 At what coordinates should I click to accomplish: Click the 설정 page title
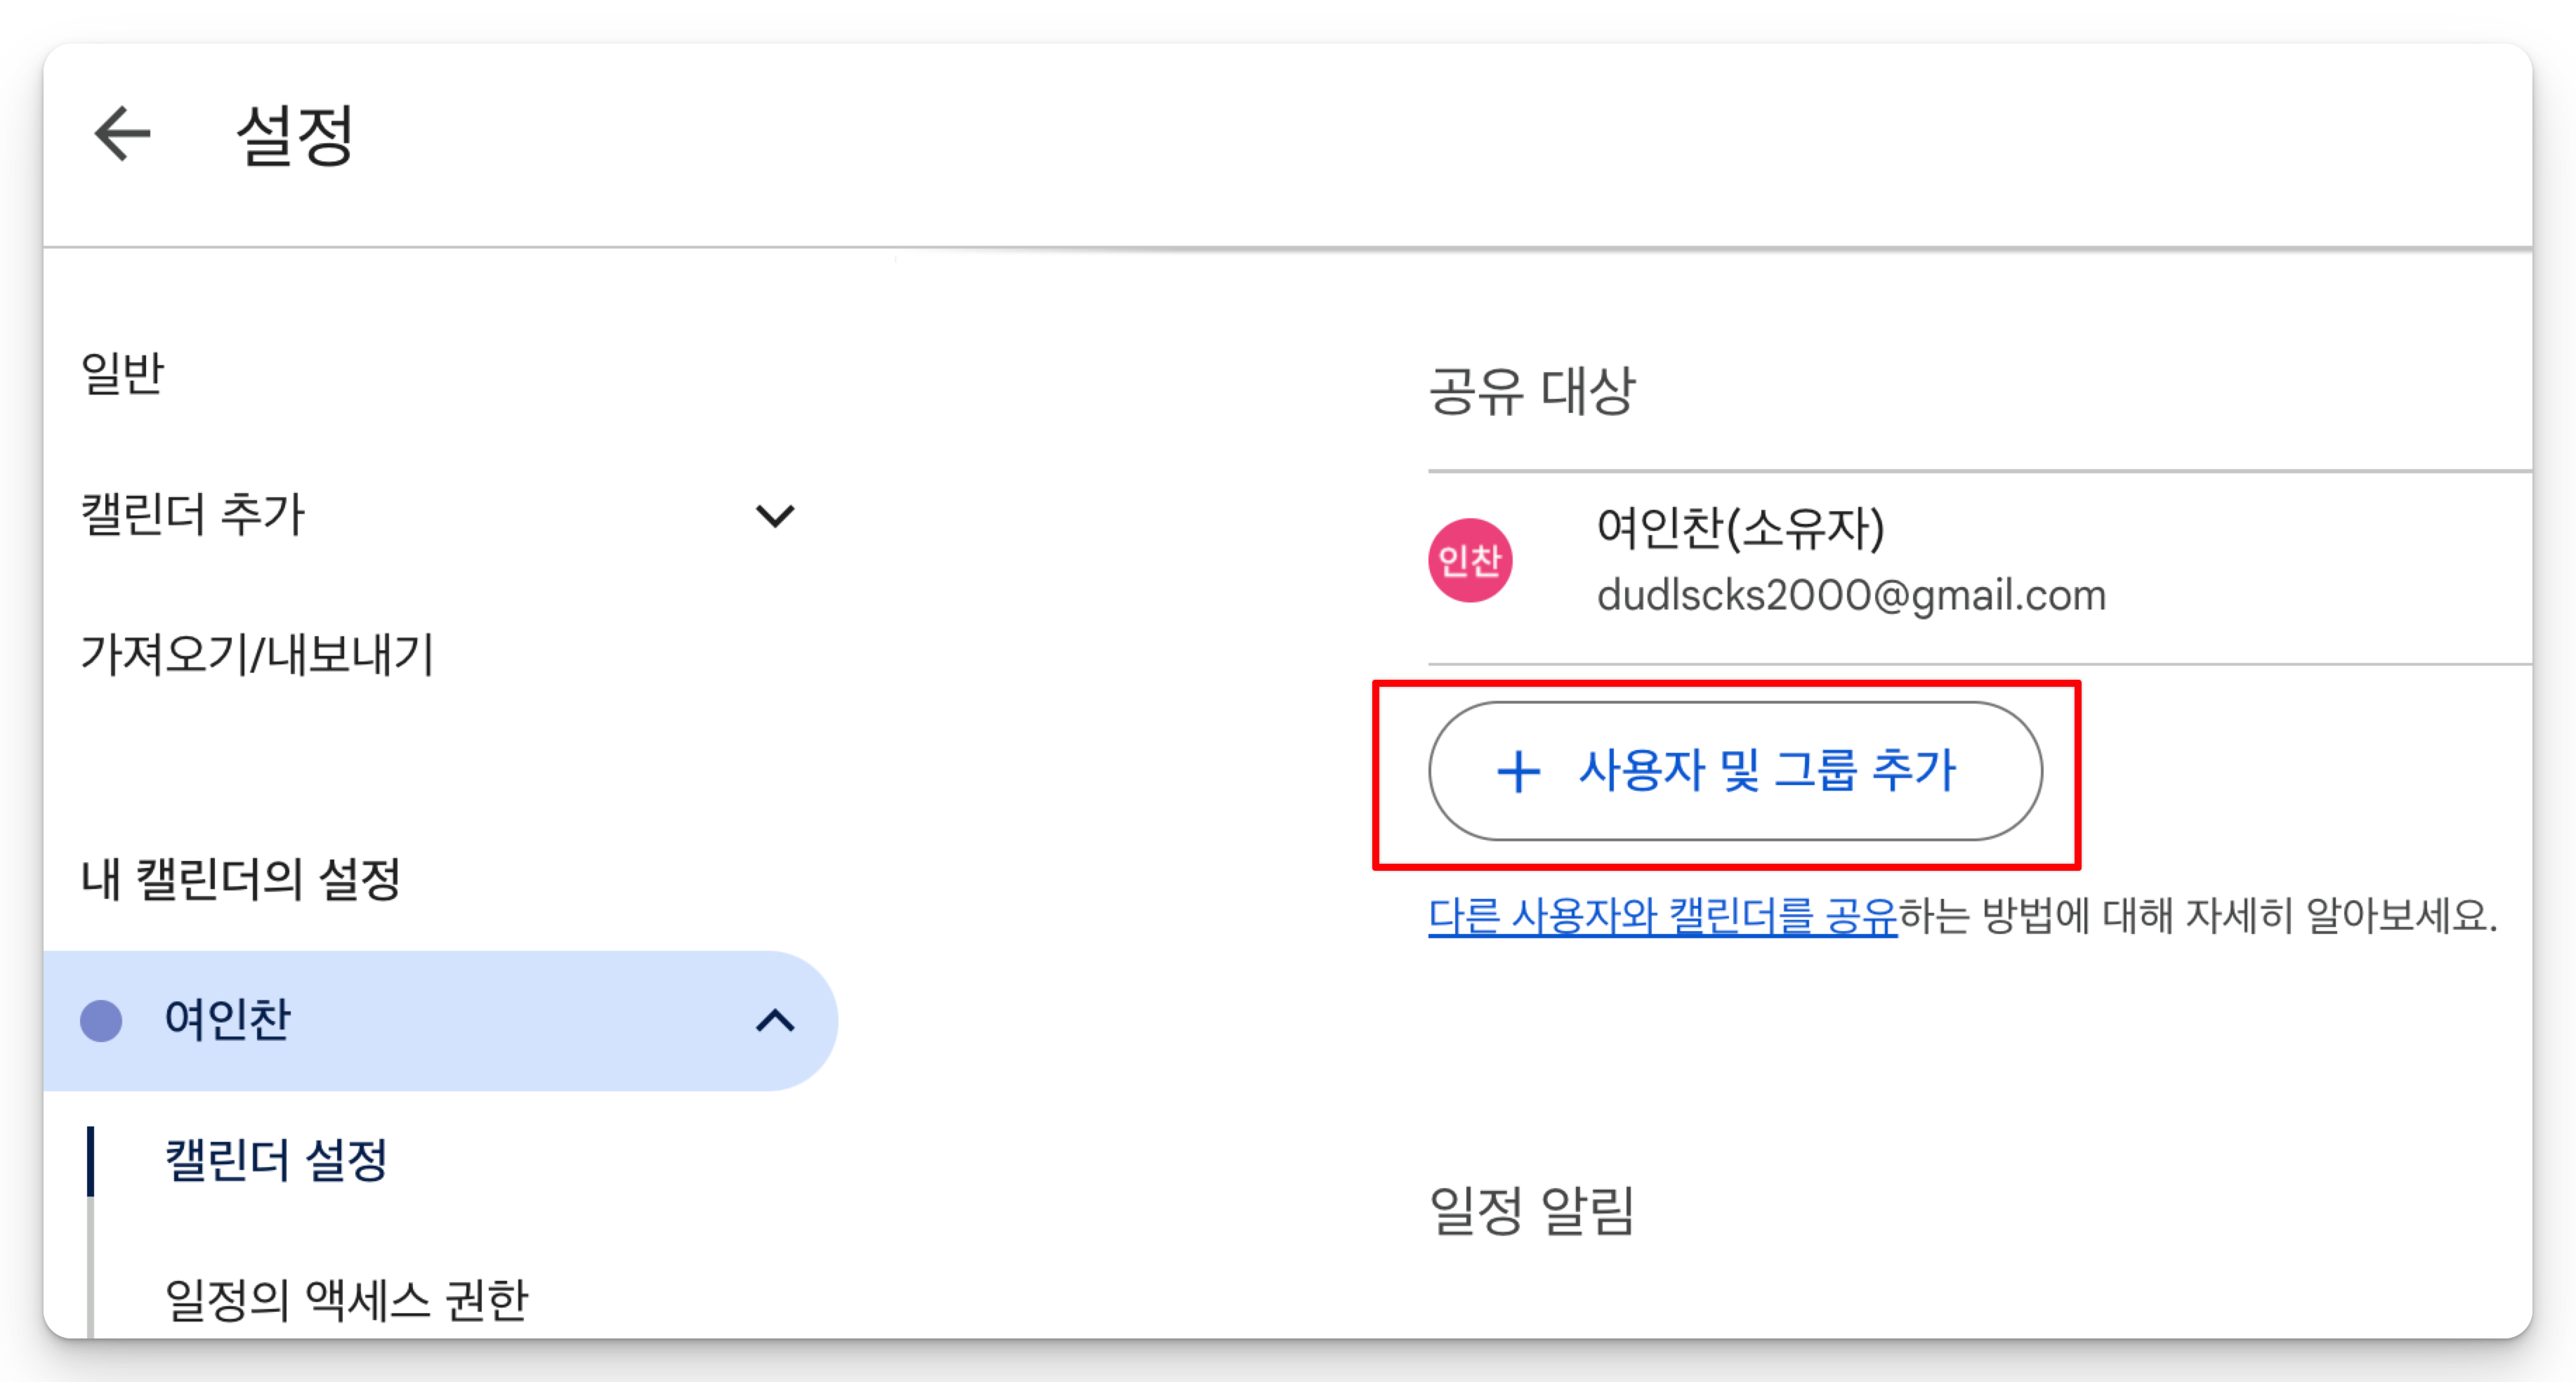pyautogui.click(x=295, y=134)
